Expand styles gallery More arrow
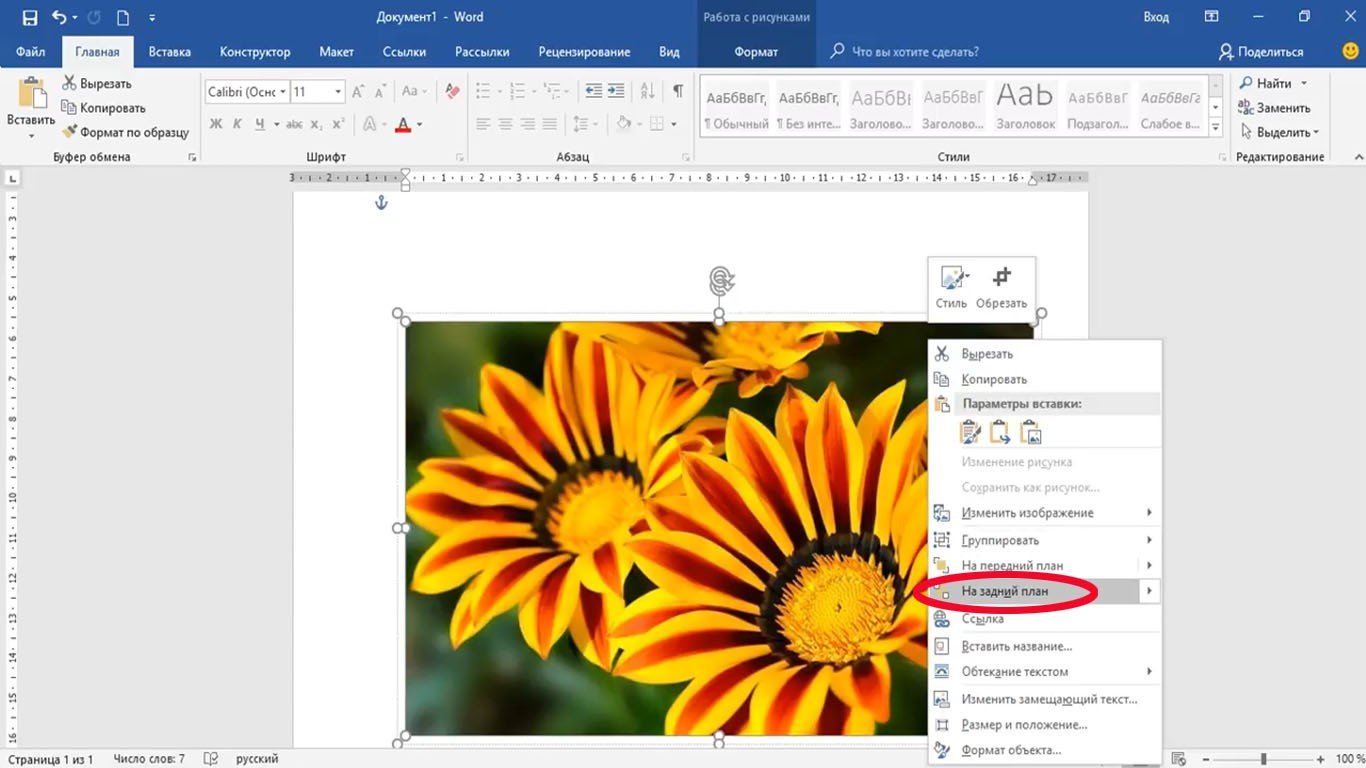Image resolution: width=1366 pixels, height=768 pixels. click(x=1216, y=128)
